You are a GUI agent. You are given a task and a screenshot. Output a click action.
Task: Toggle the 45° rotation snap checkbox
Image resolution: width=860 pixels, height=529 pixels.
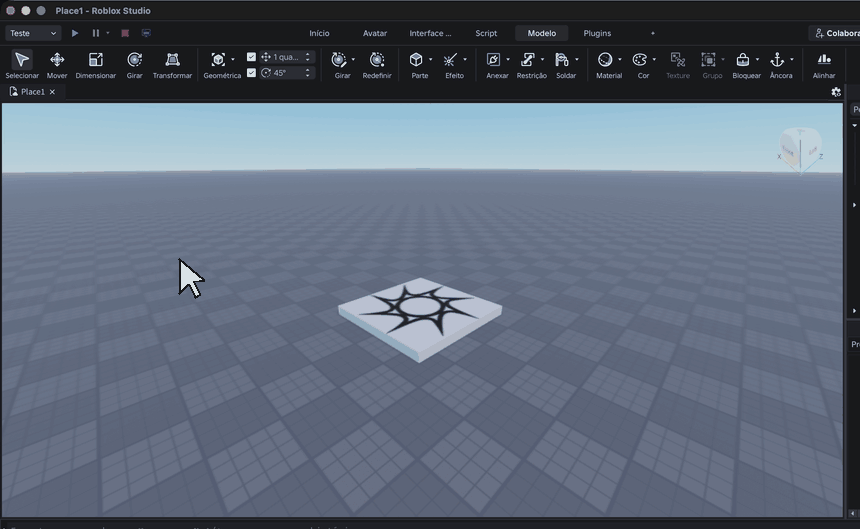[x=251, y=72]
